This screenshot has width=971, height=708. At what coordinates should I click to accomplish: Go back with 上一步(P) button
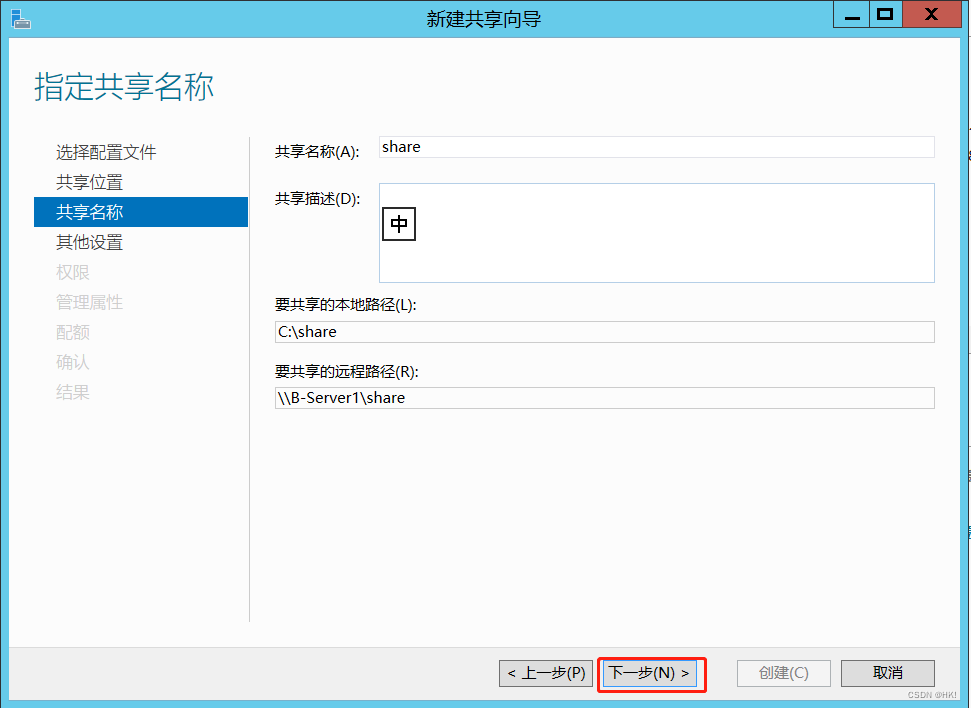[546, 673]
